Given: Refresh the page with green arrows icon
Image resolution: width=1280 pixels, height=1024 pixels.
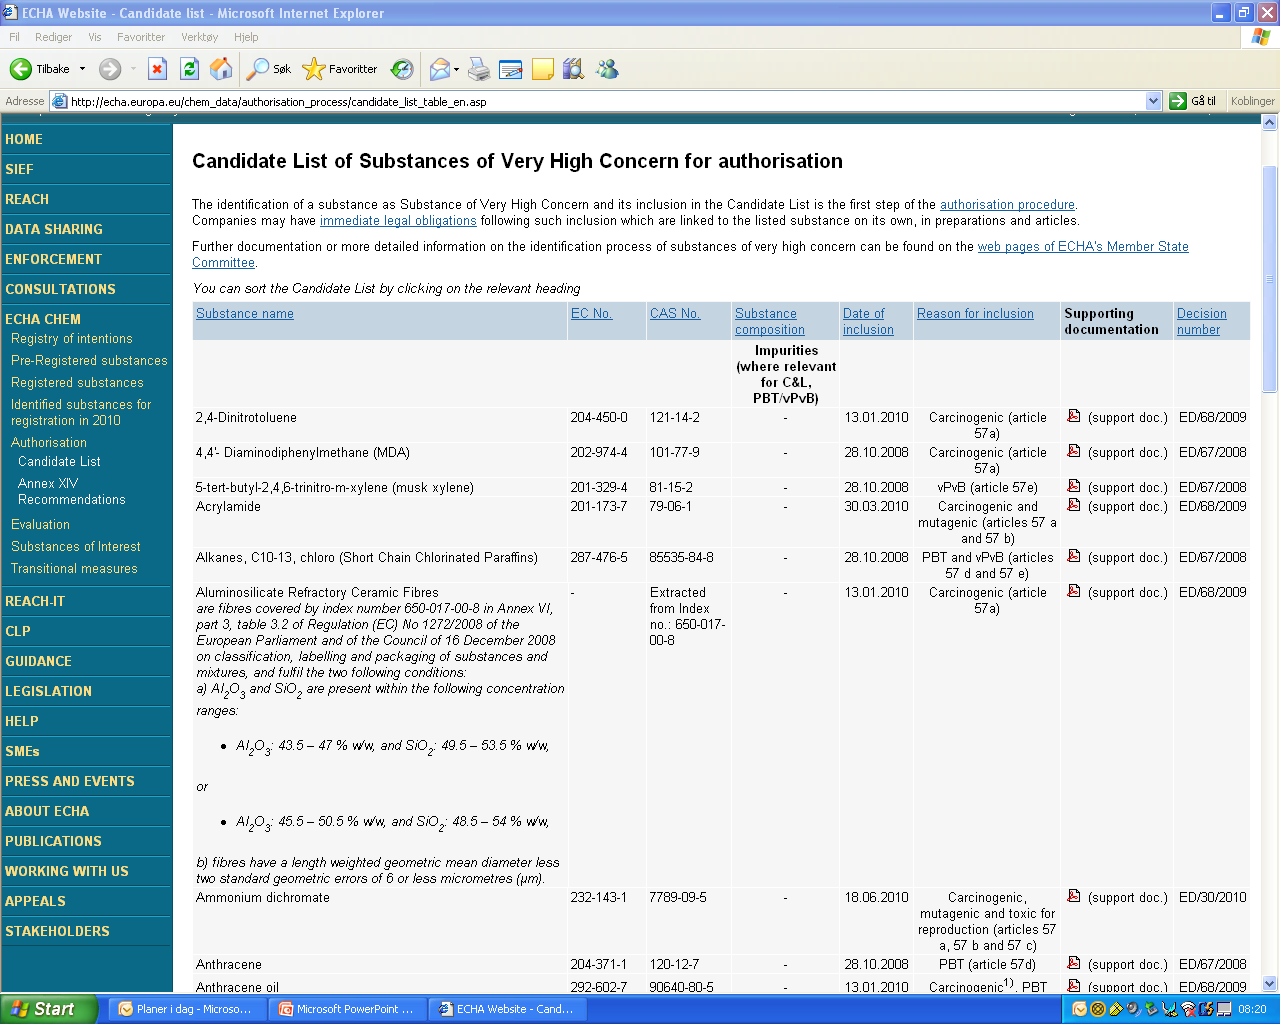Looking at the screenshot, I should pyautogui.click(x=189, y=69).
